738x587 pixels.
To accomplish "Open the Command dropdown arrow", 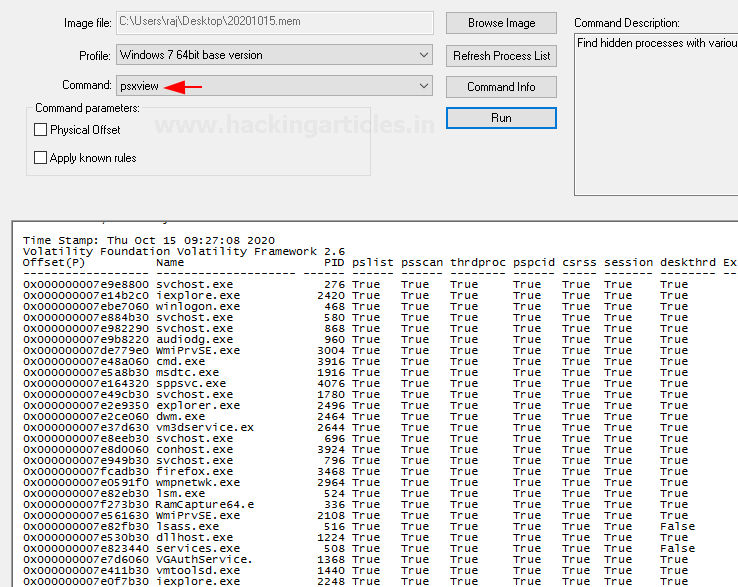I will [424, 87].
